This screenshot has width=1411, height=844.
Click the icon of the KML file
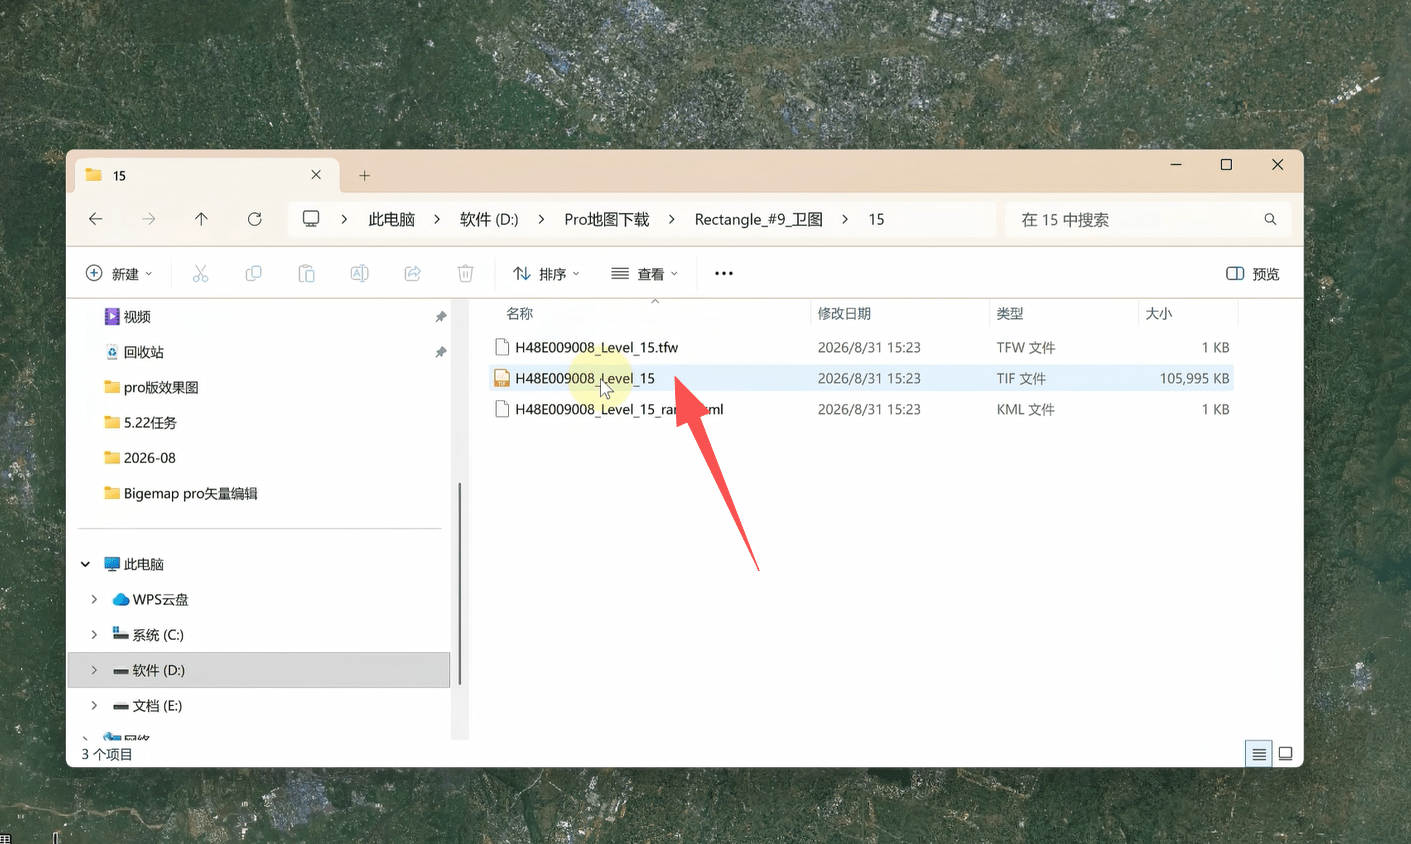tap(502, 409)
